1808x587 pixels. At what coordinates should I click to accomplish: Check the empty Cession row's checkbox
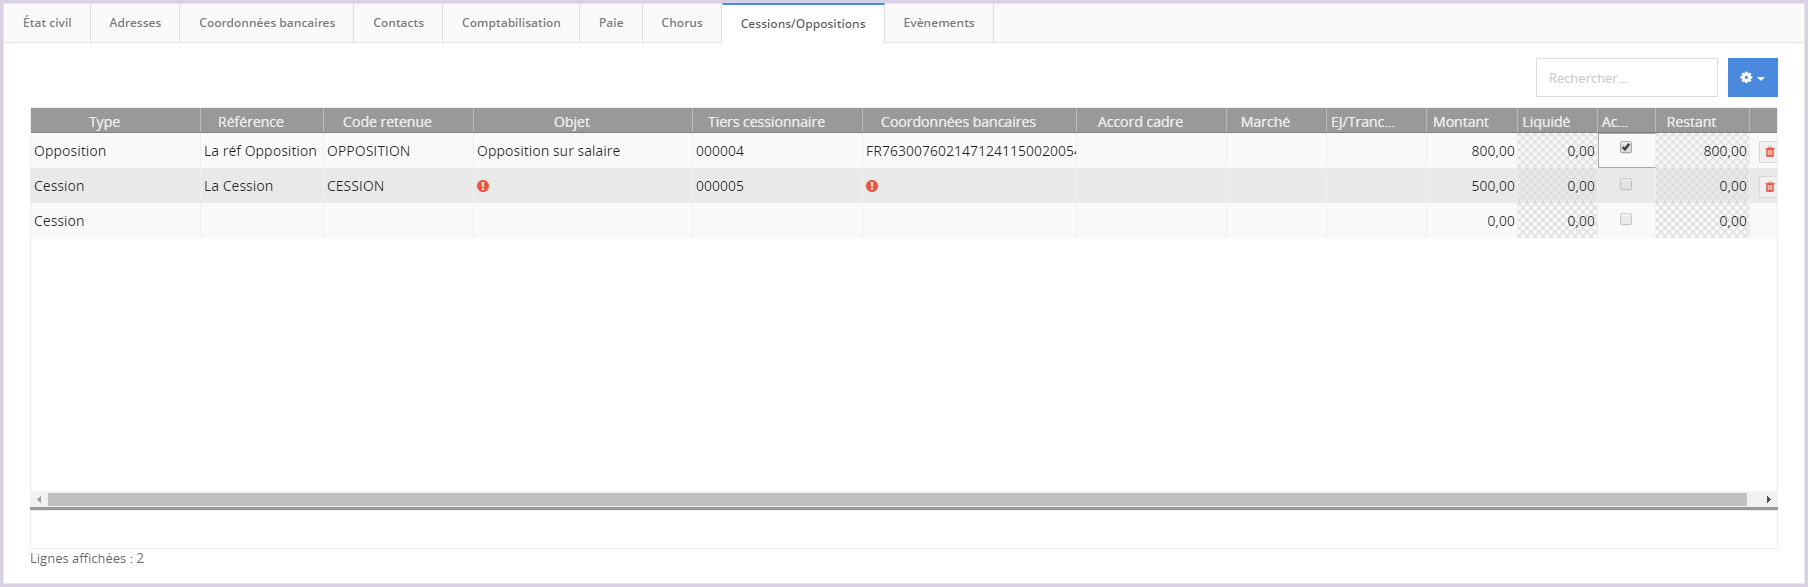pos(1626,220)
